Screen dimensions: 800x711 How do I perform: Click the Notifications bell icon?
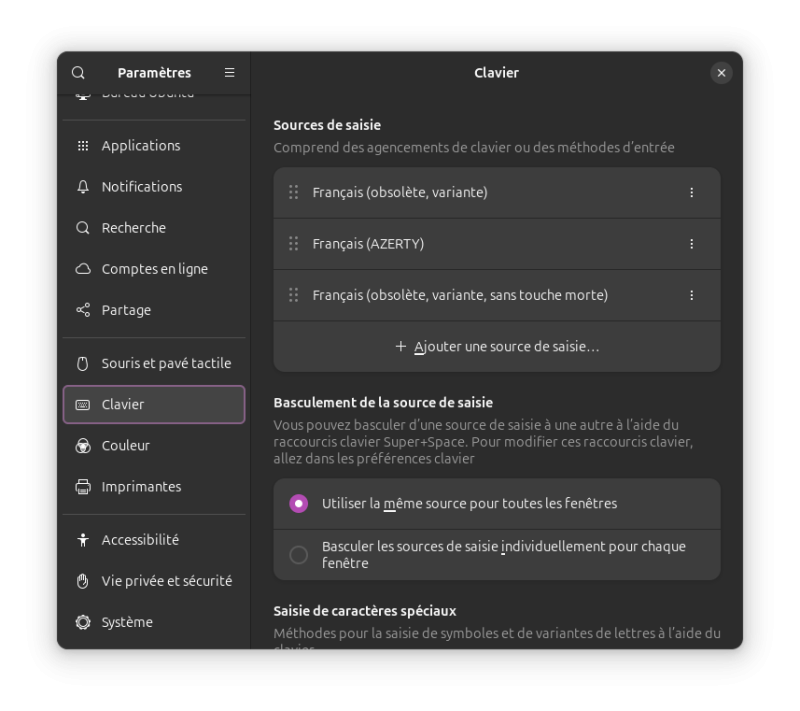[x=83, y=187]
